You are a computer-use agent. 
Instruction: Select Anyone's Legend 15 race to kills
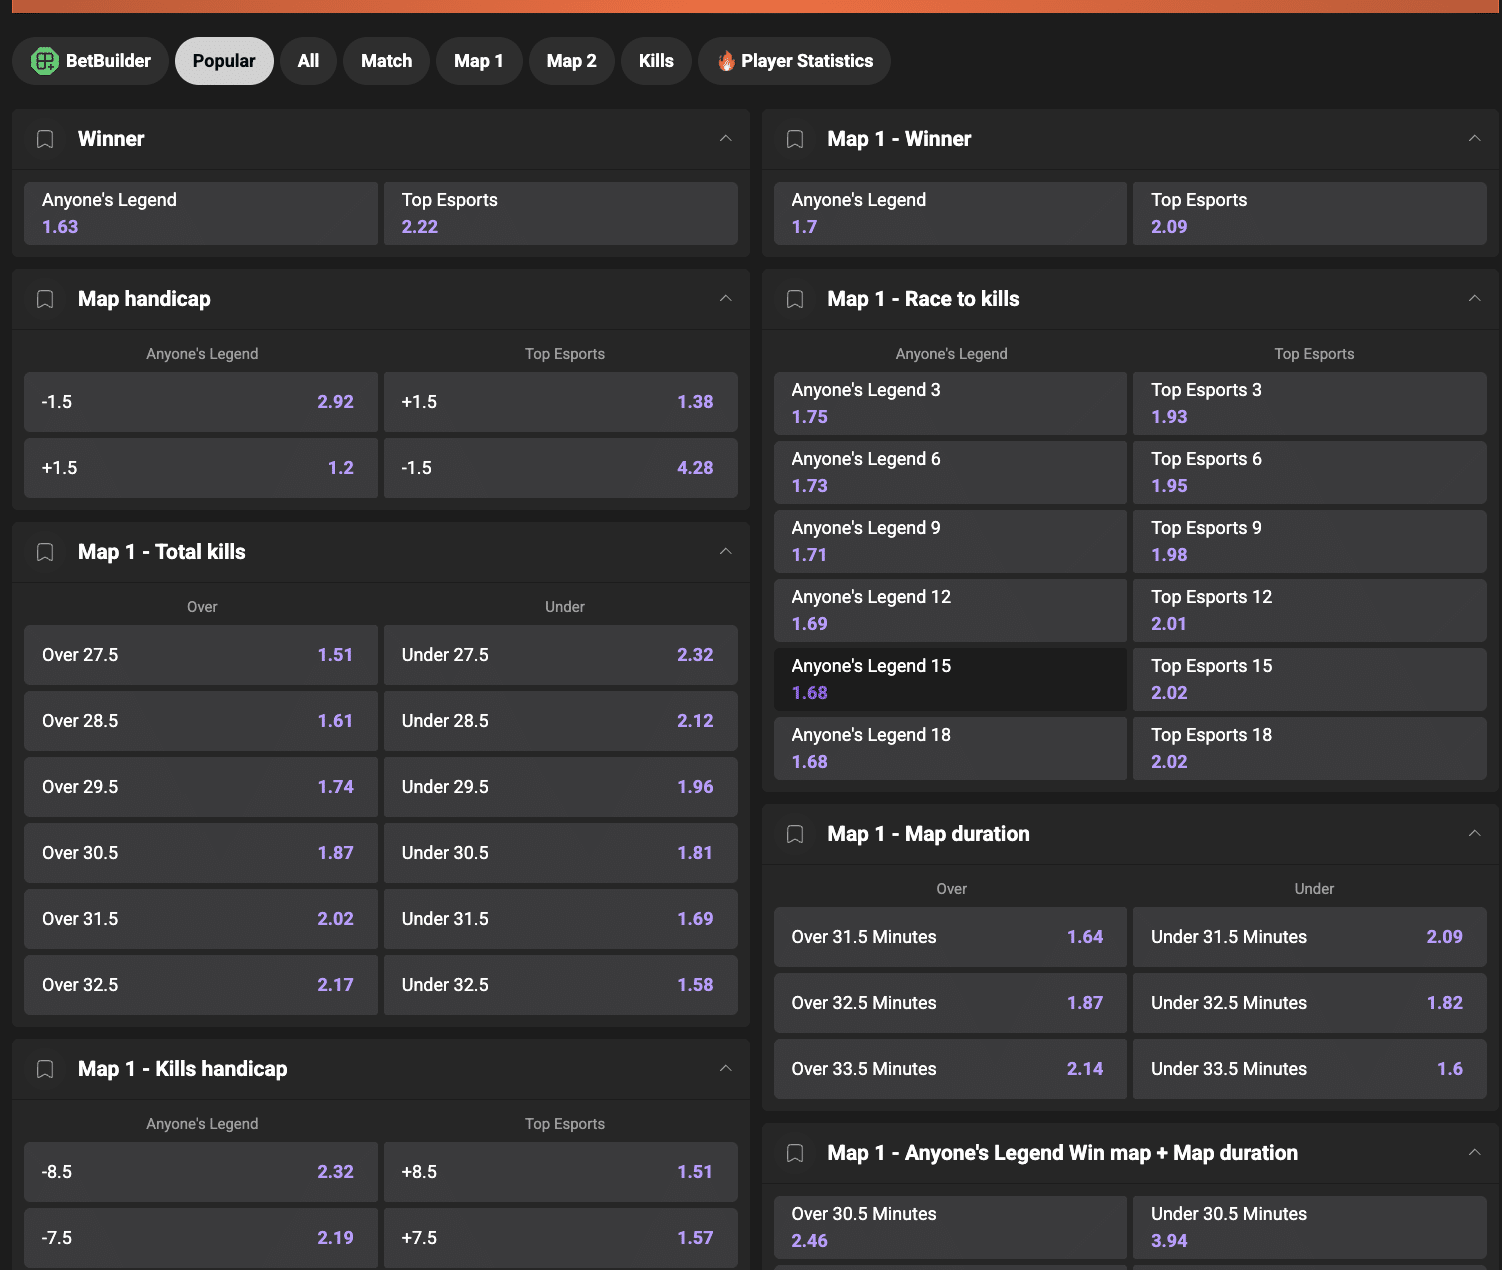click(x=950, y=679)
